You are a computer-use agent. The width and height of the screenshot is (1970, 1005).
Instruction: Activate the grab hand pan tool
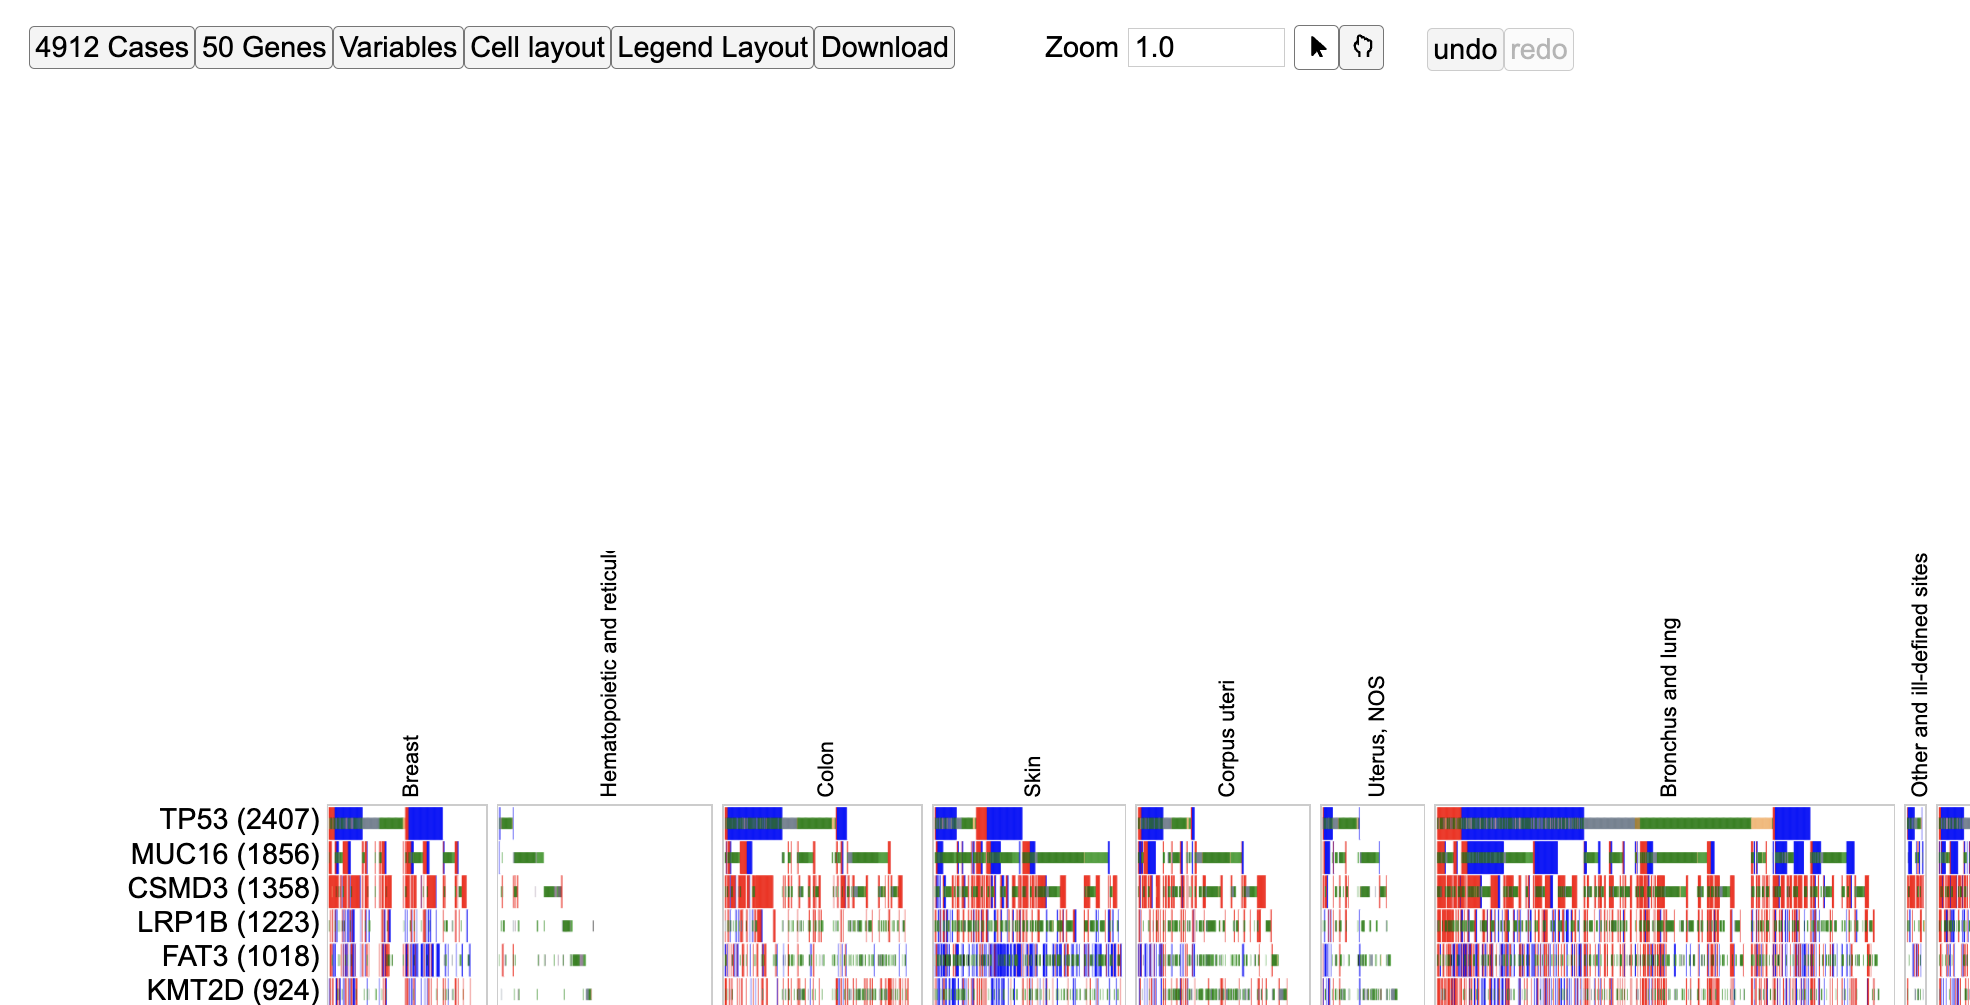point(1362,47)
